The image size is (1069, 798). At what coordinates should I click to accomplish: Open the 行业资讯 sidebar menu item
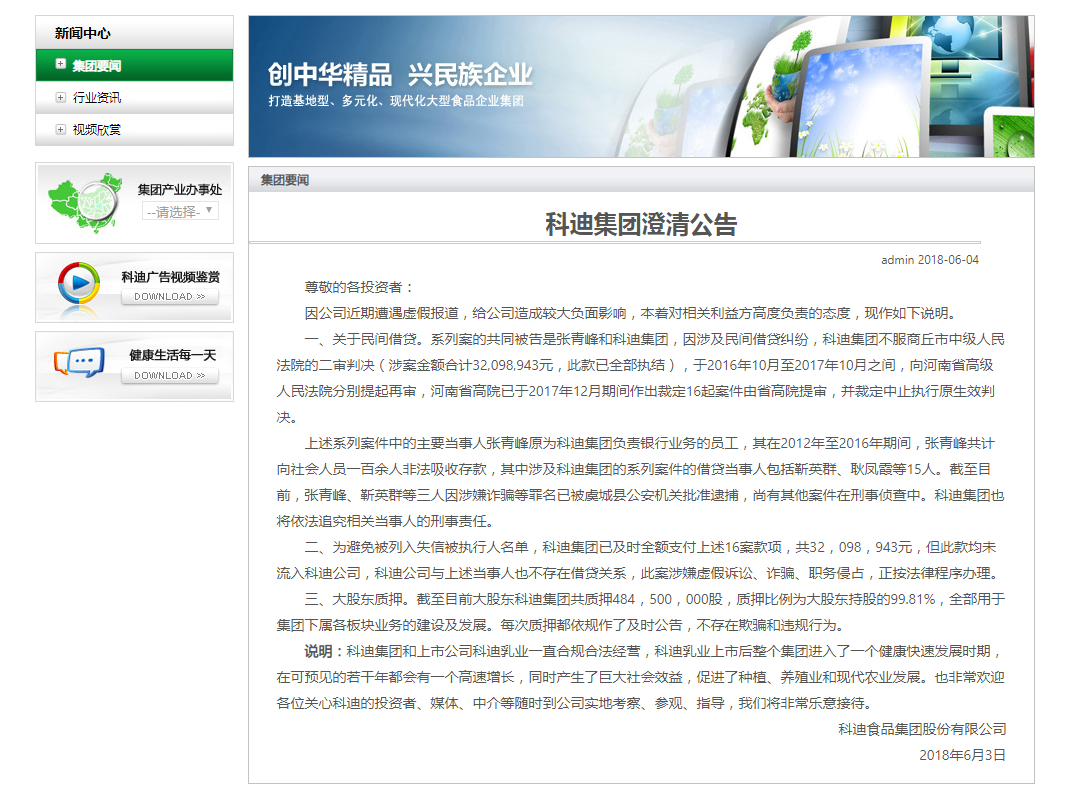point(134,98)
